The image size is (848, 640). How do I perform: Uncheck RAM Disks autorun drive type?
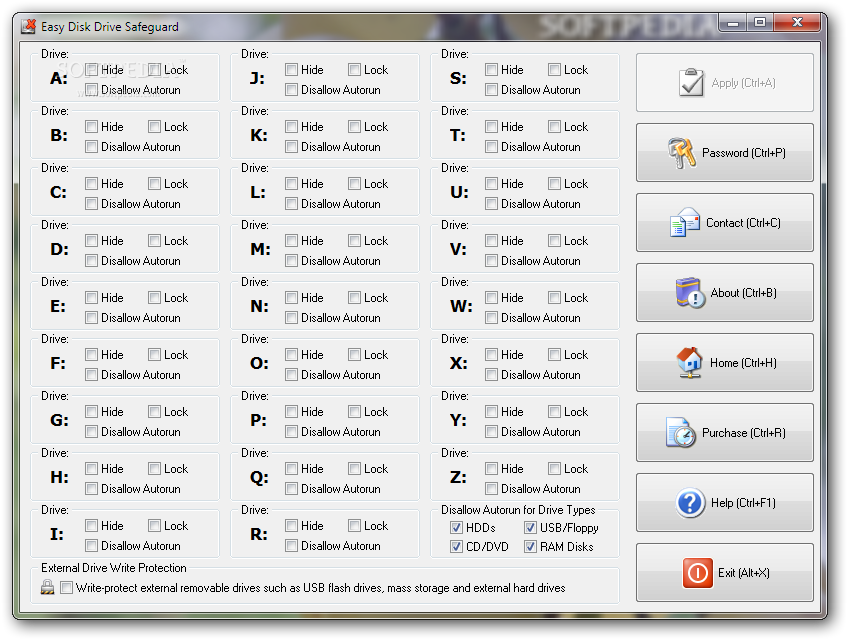click(x=530, y=546)
